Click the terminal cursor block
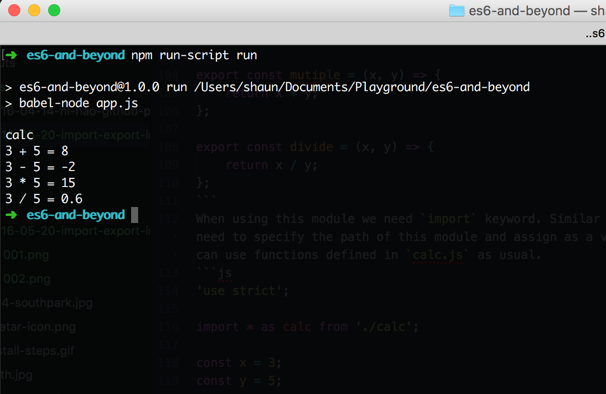Screen dimensions: 606x394 134,215
